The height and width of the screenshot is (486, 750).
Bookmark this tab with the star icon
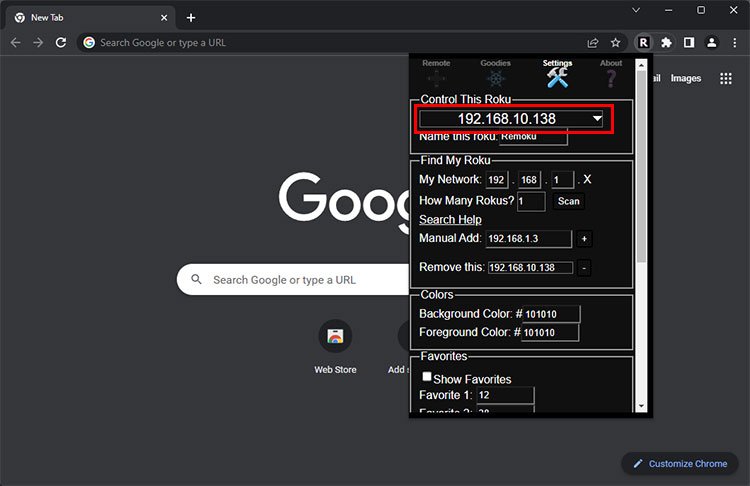[x=616, y=43]
